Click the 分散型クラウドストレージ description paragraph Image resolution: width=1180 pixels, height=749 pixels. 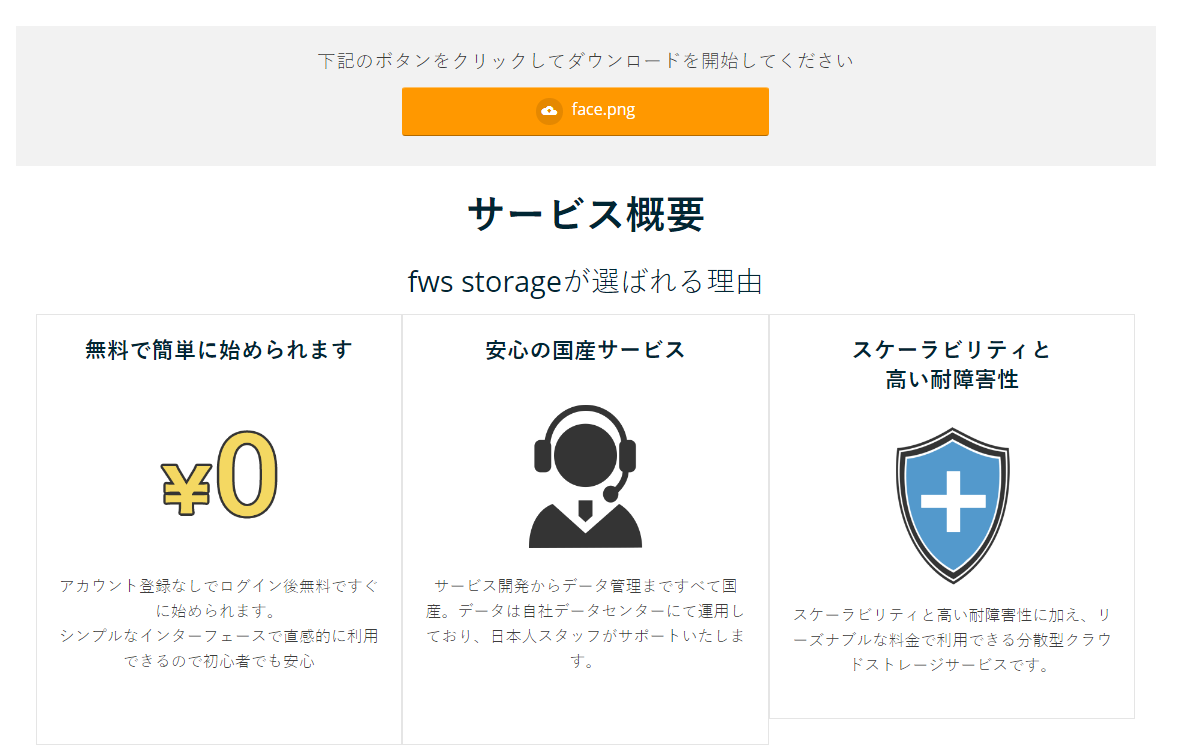click(952, 639)
